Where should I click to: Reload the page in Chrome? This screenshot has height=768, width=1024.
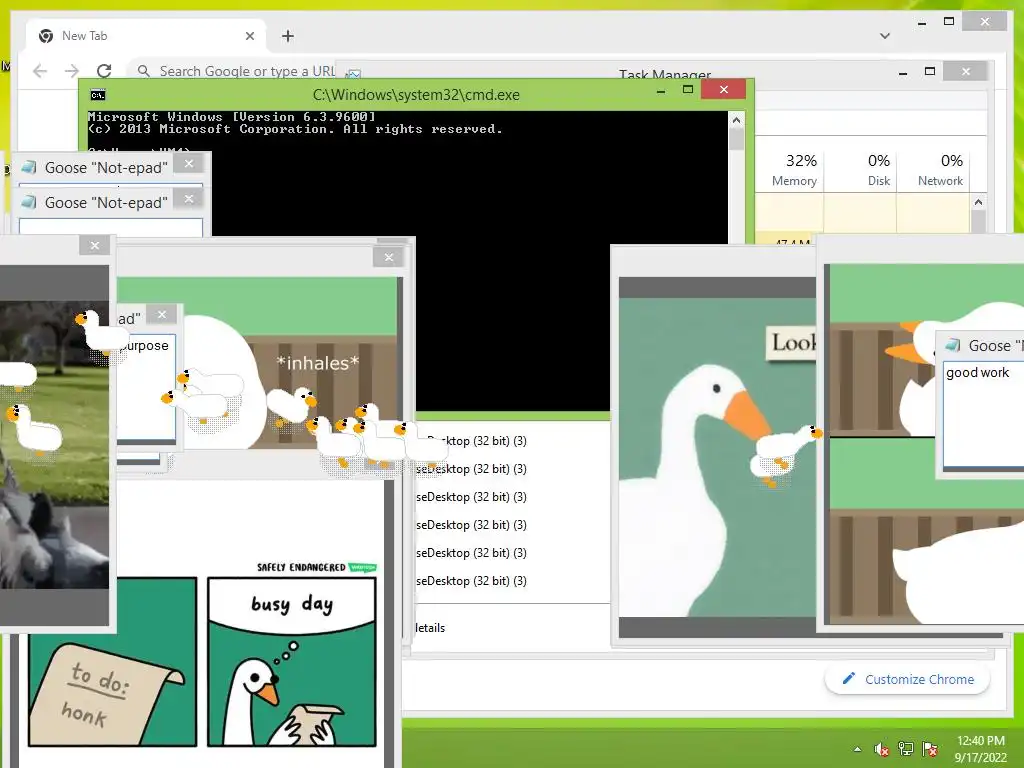[x=104, y=71]
